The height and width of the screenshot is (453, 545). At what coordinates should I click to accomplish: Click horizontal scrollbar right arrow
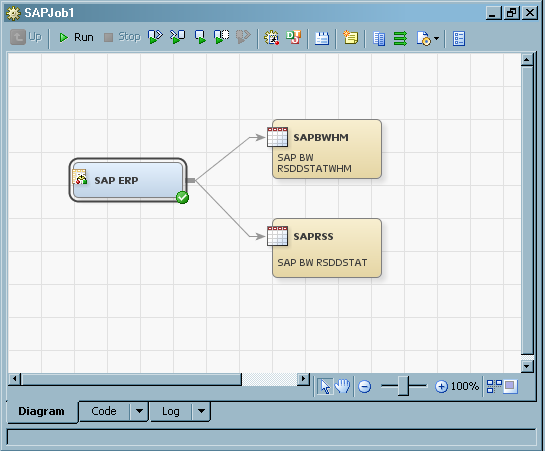click(303, 379)
